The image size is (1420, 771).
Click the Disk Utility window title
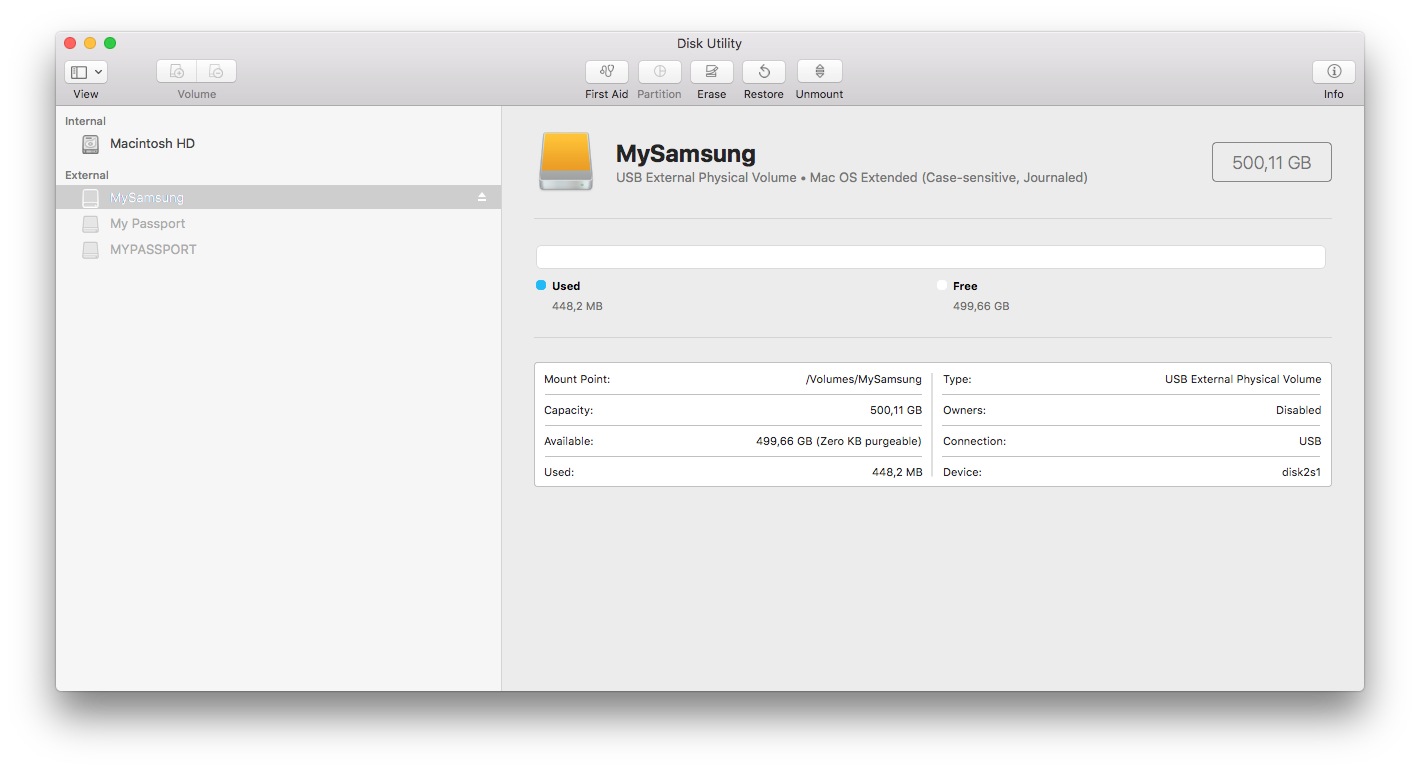709,43
